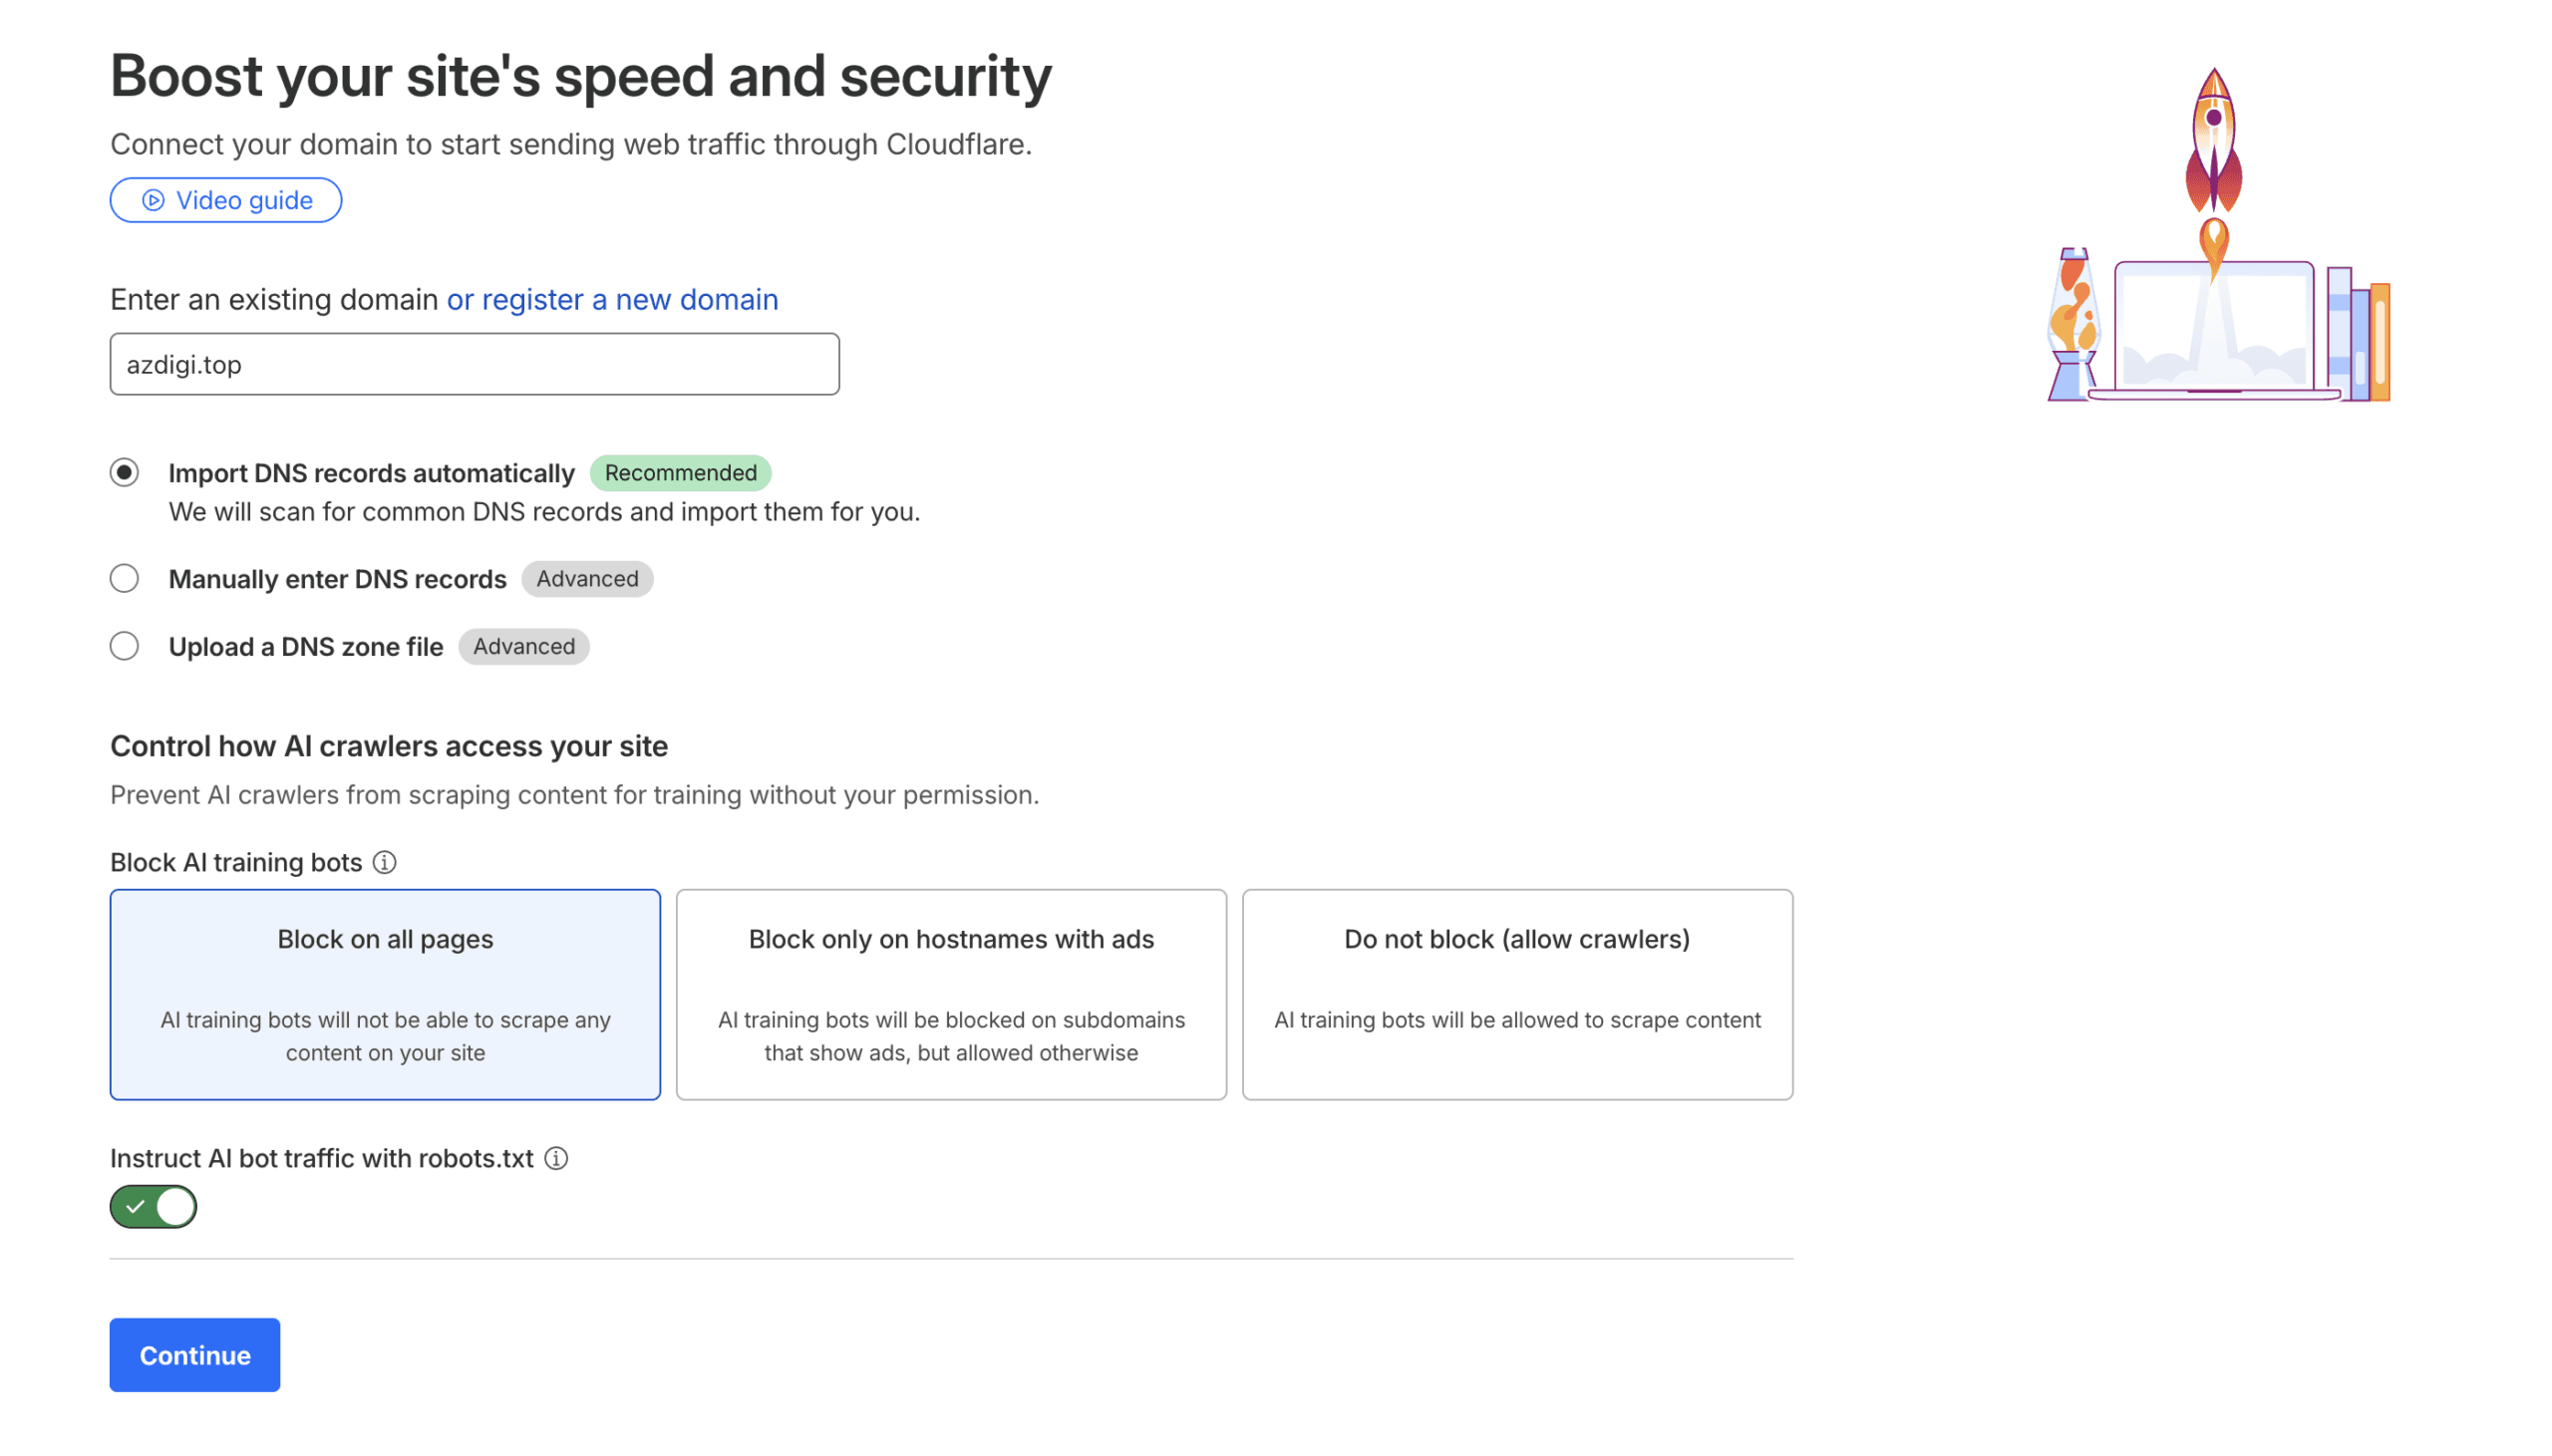Choose Do not block (allow crawlers)
Image resolution: width=2552 pixels, height=1456 pixels.
coord(1516,995)
